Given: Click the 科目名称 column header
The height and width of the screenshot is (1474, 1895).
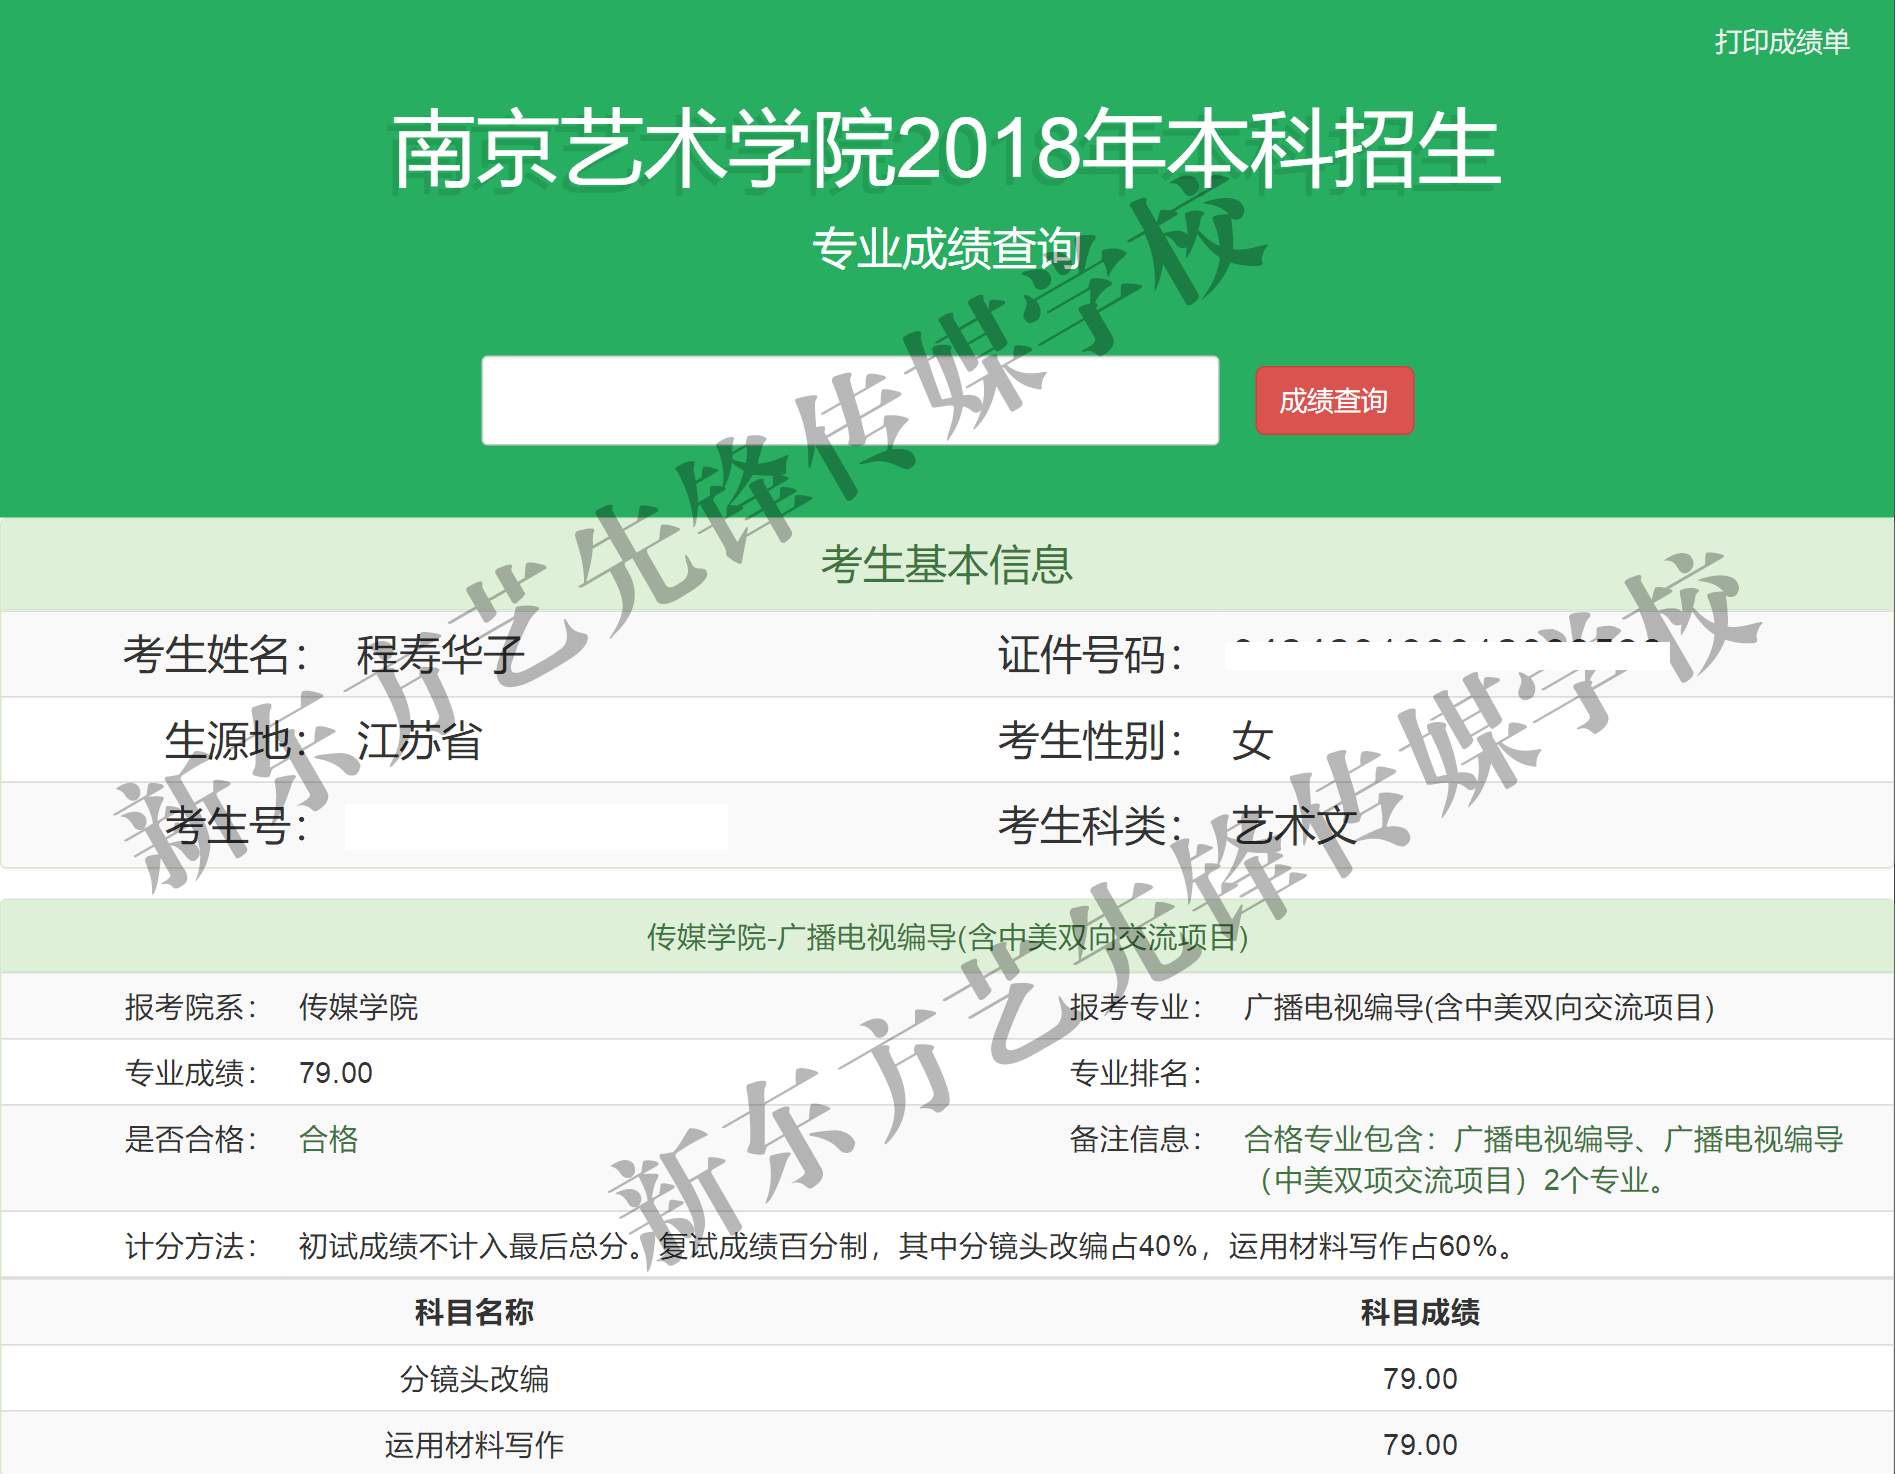Looking at the screenshot, I should pos(474,1312).
